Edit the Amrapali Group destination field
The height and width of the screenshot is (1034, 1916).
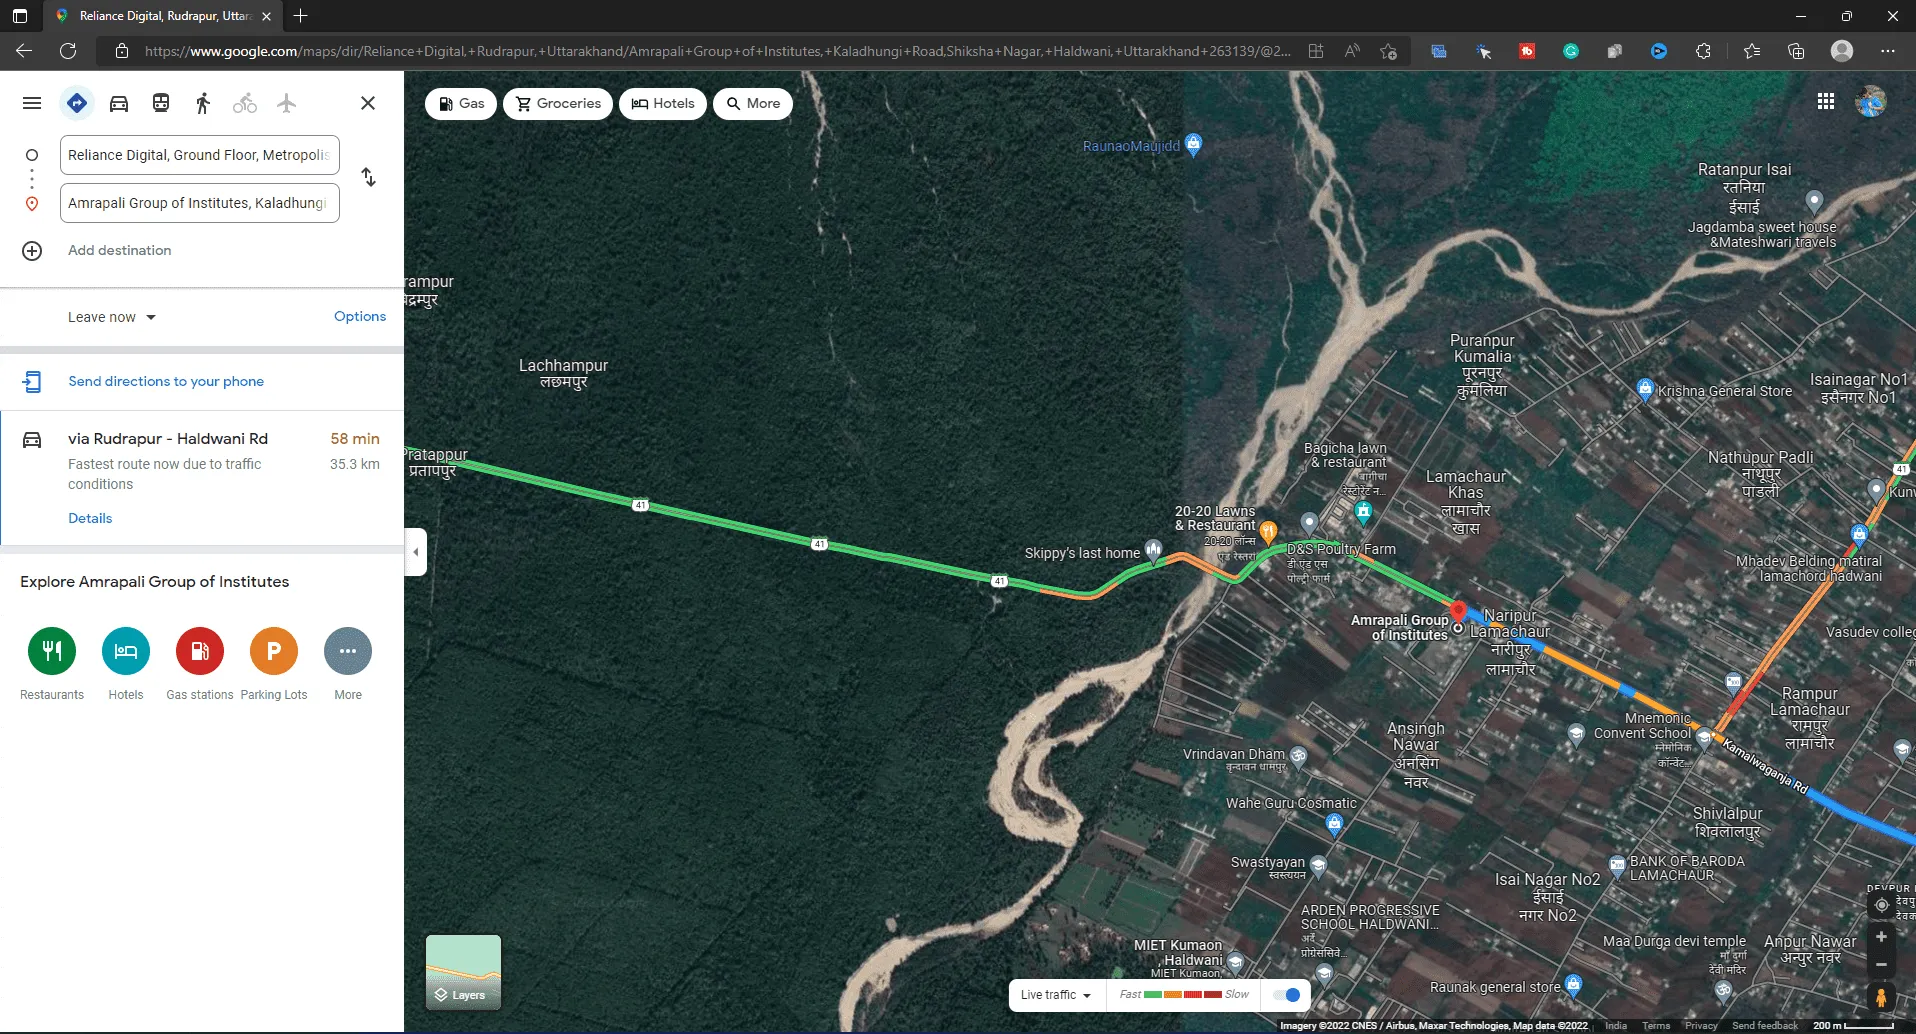(x=200, y=203)
